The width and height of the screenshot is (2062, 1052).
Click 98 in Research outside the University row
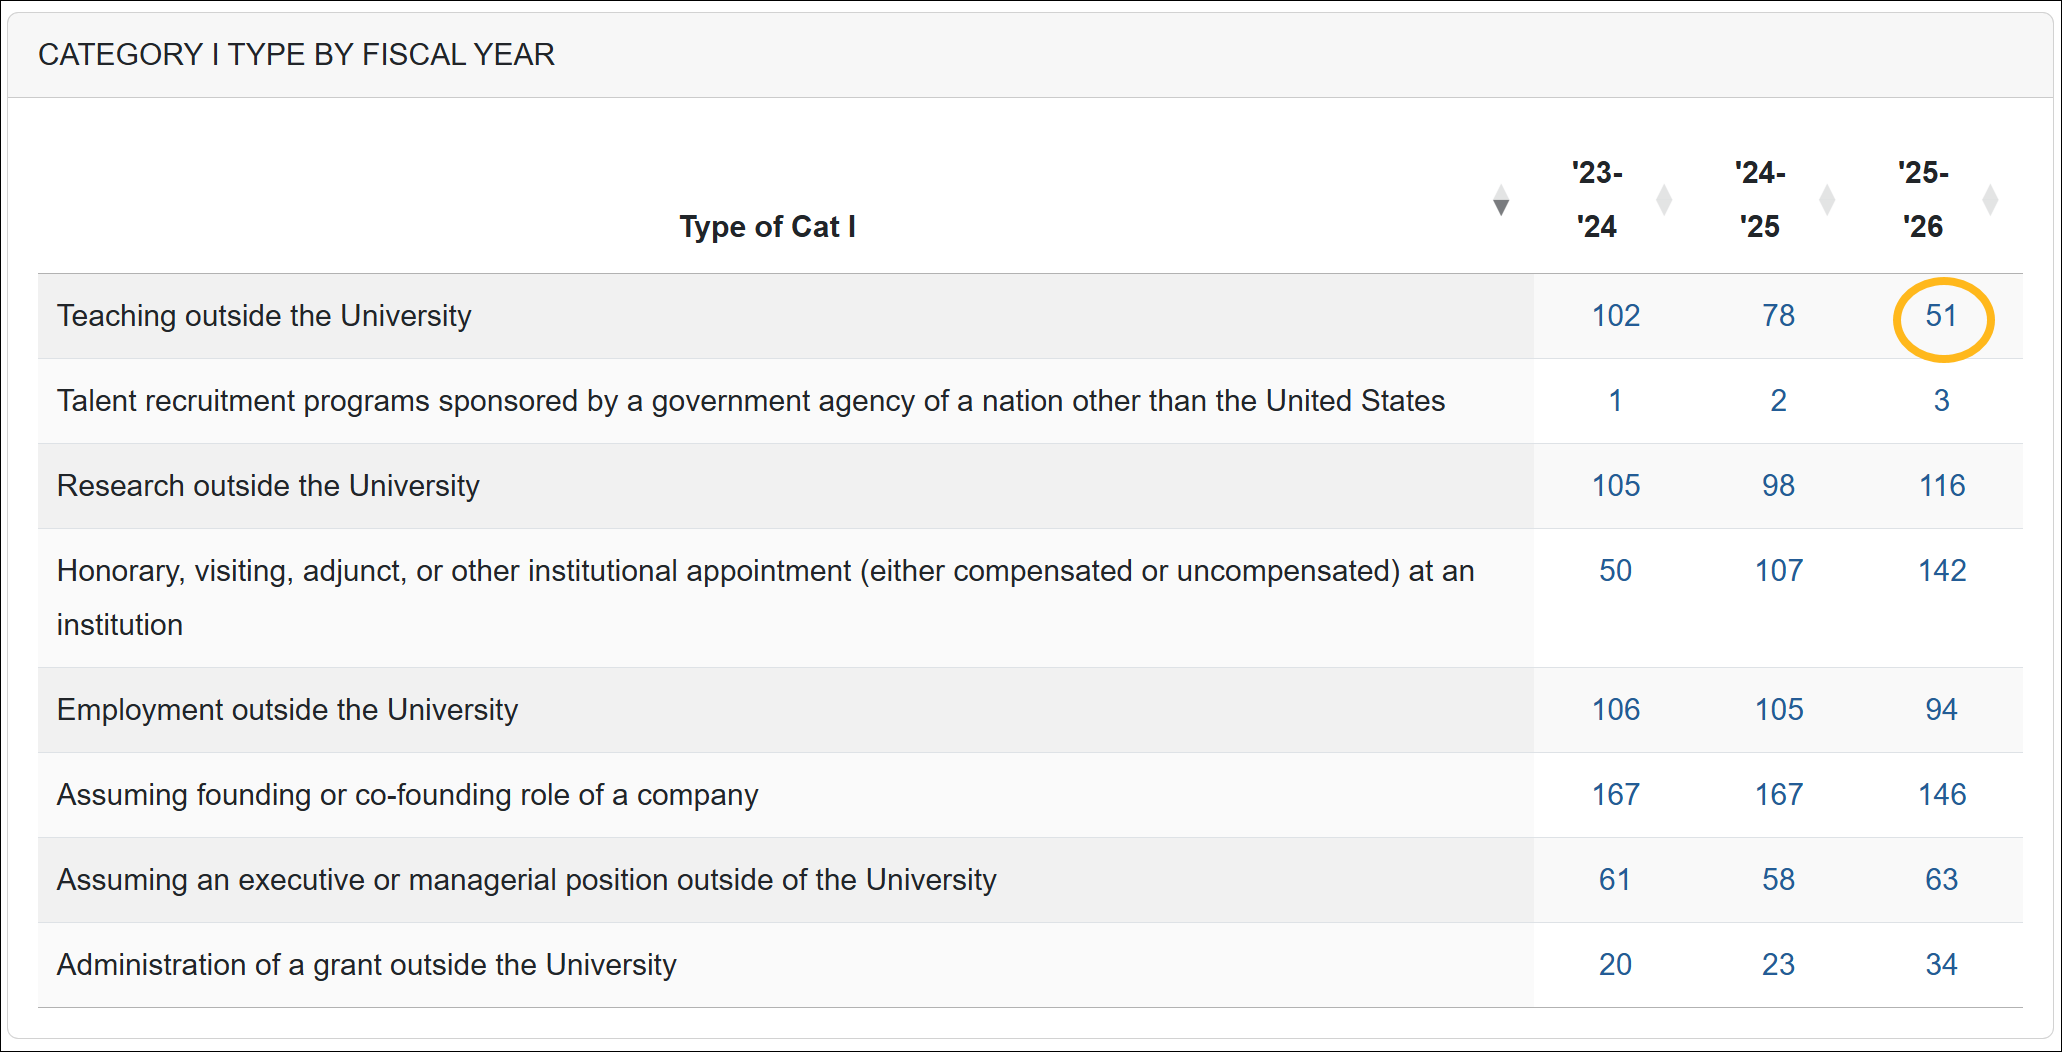coord(1778,486)
